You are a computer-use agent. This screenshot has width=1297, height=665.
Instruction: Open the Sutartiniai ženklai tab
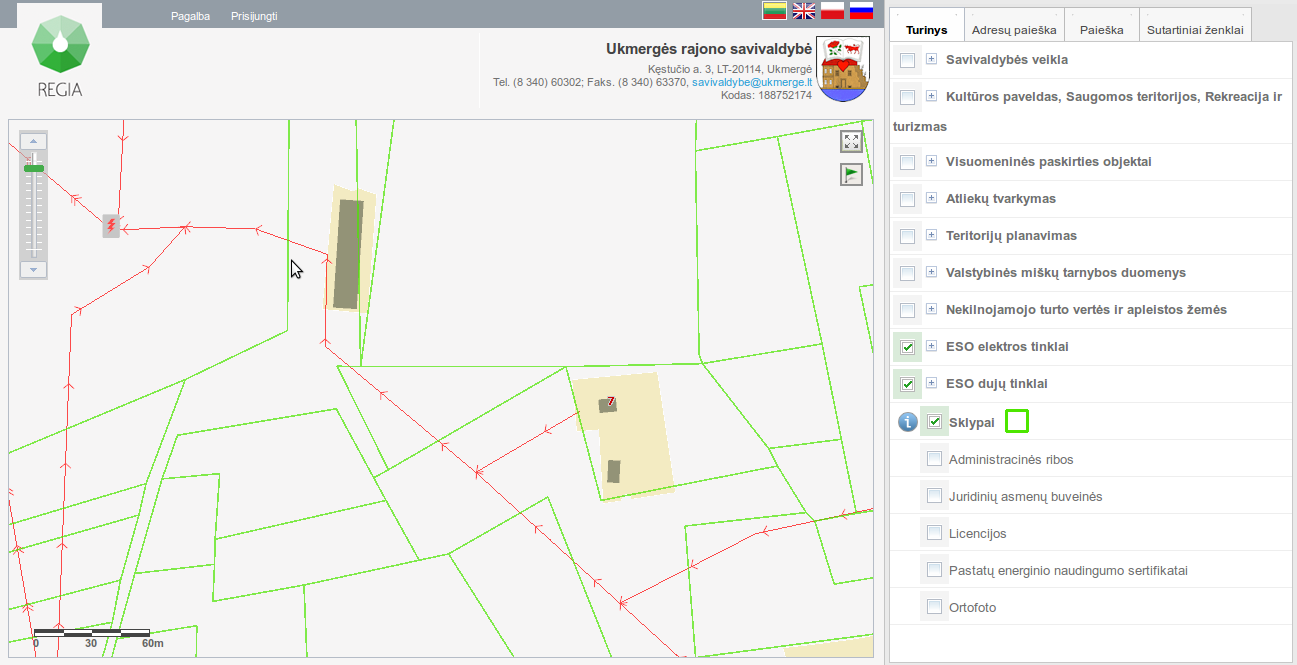coord(1195,25)
